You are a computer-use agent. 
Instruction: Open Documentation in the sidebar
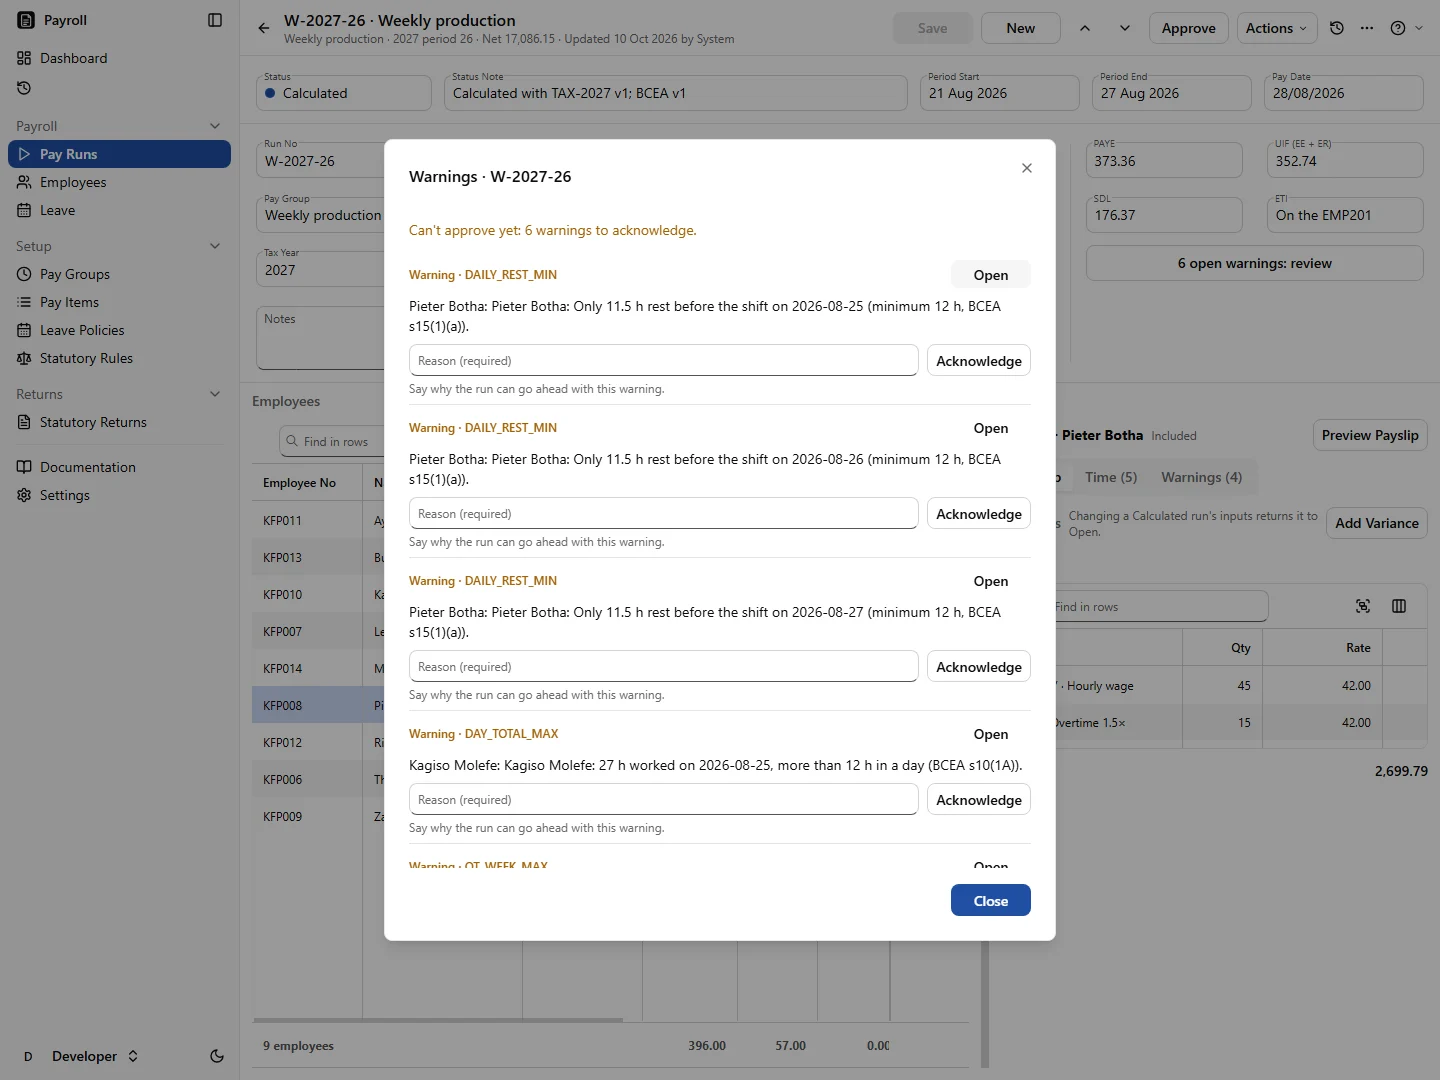pyautogui.click(x=119, y=467)
